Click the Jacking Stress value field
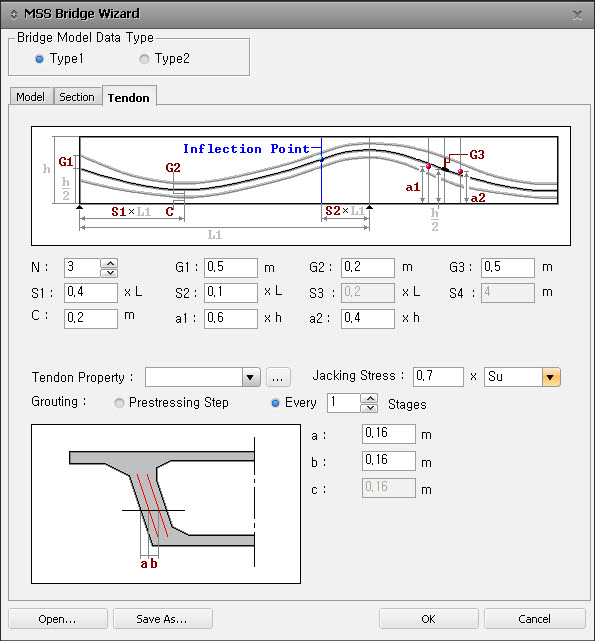 tap(438, 377)
